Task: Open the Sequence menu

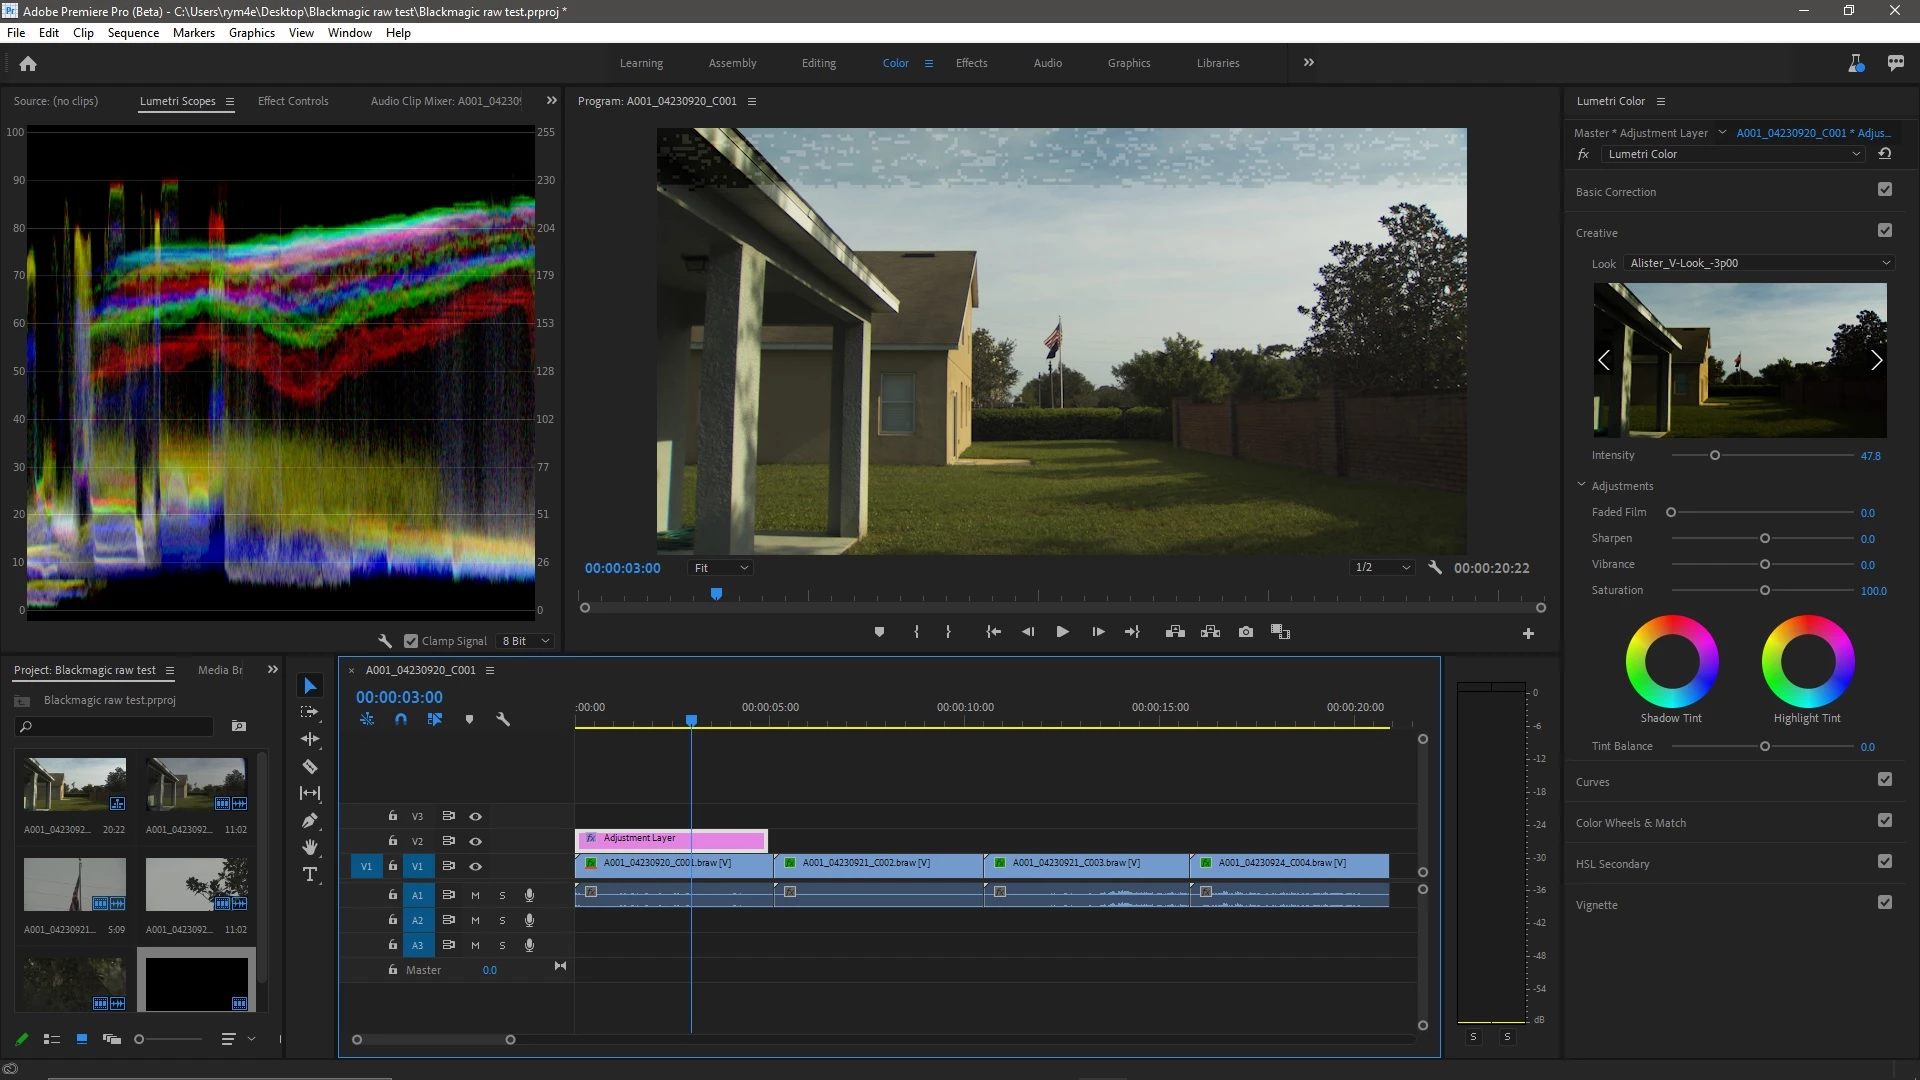Action: pyautogui.click(x=133, y=33)
